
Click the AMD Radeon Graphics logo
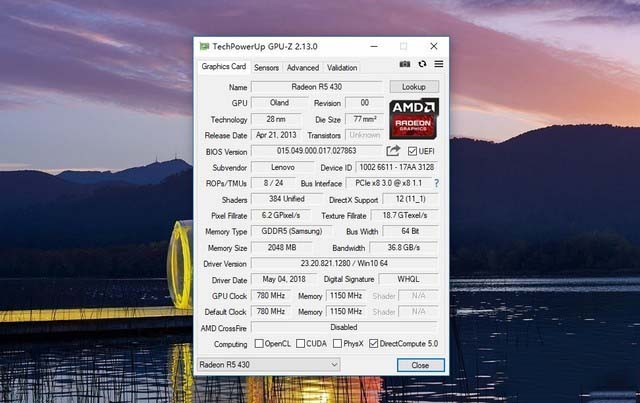point(414,118)
